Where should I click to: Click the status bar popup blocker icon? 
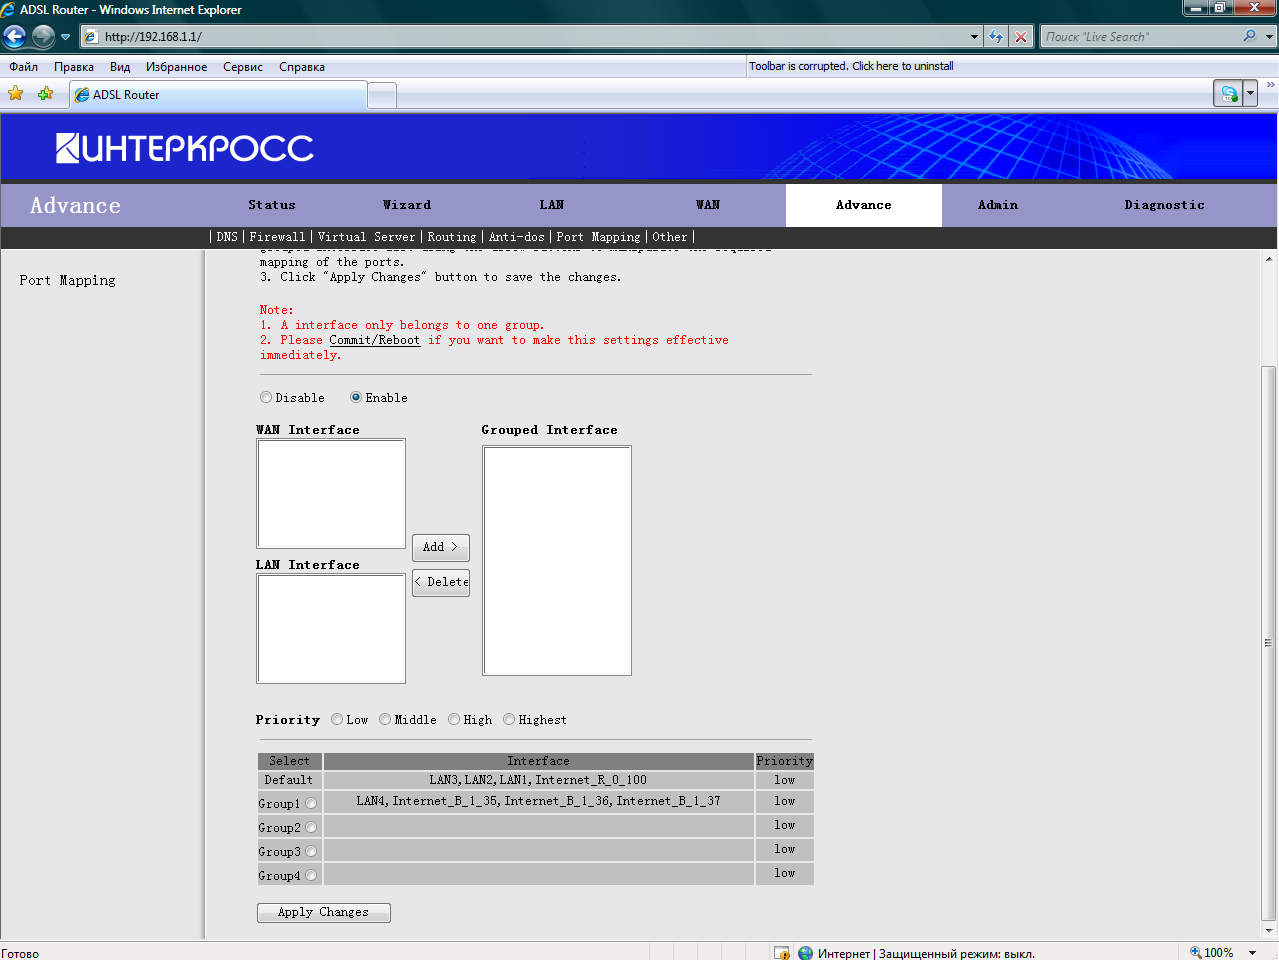[782, 953]
